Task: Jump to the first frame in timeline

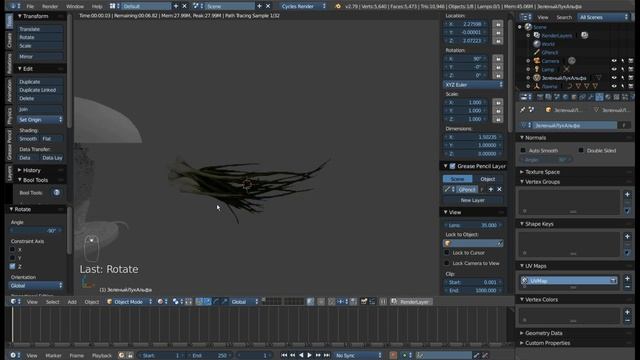Action: (284, 356)
